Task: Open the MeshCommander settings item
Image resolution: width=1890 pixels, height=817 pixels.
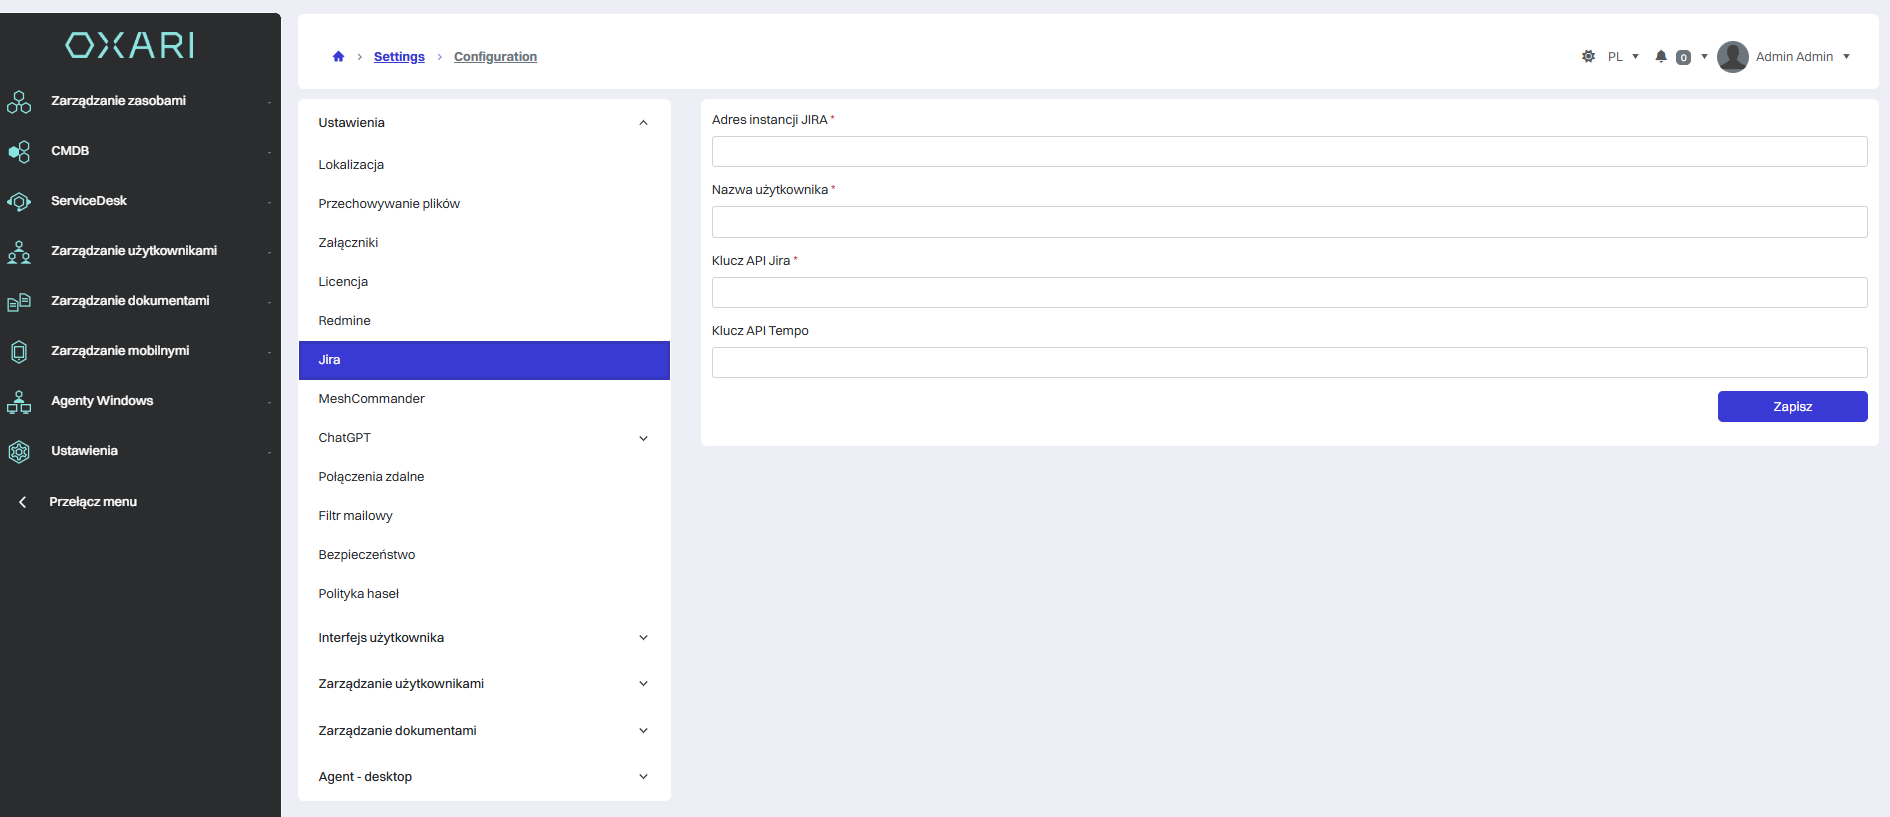Action: pyautogui.click(x=372, y=399)
